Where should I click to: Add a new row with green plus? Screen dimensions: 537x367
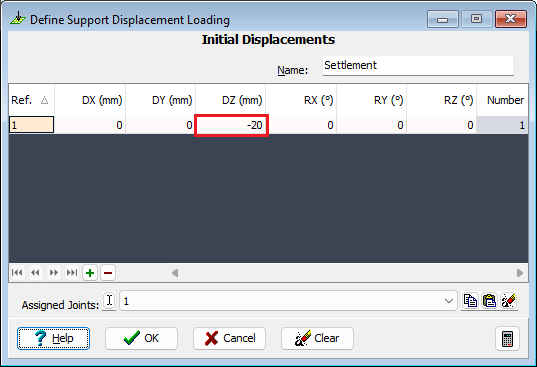pyautogui.click(x=90, y=273)
